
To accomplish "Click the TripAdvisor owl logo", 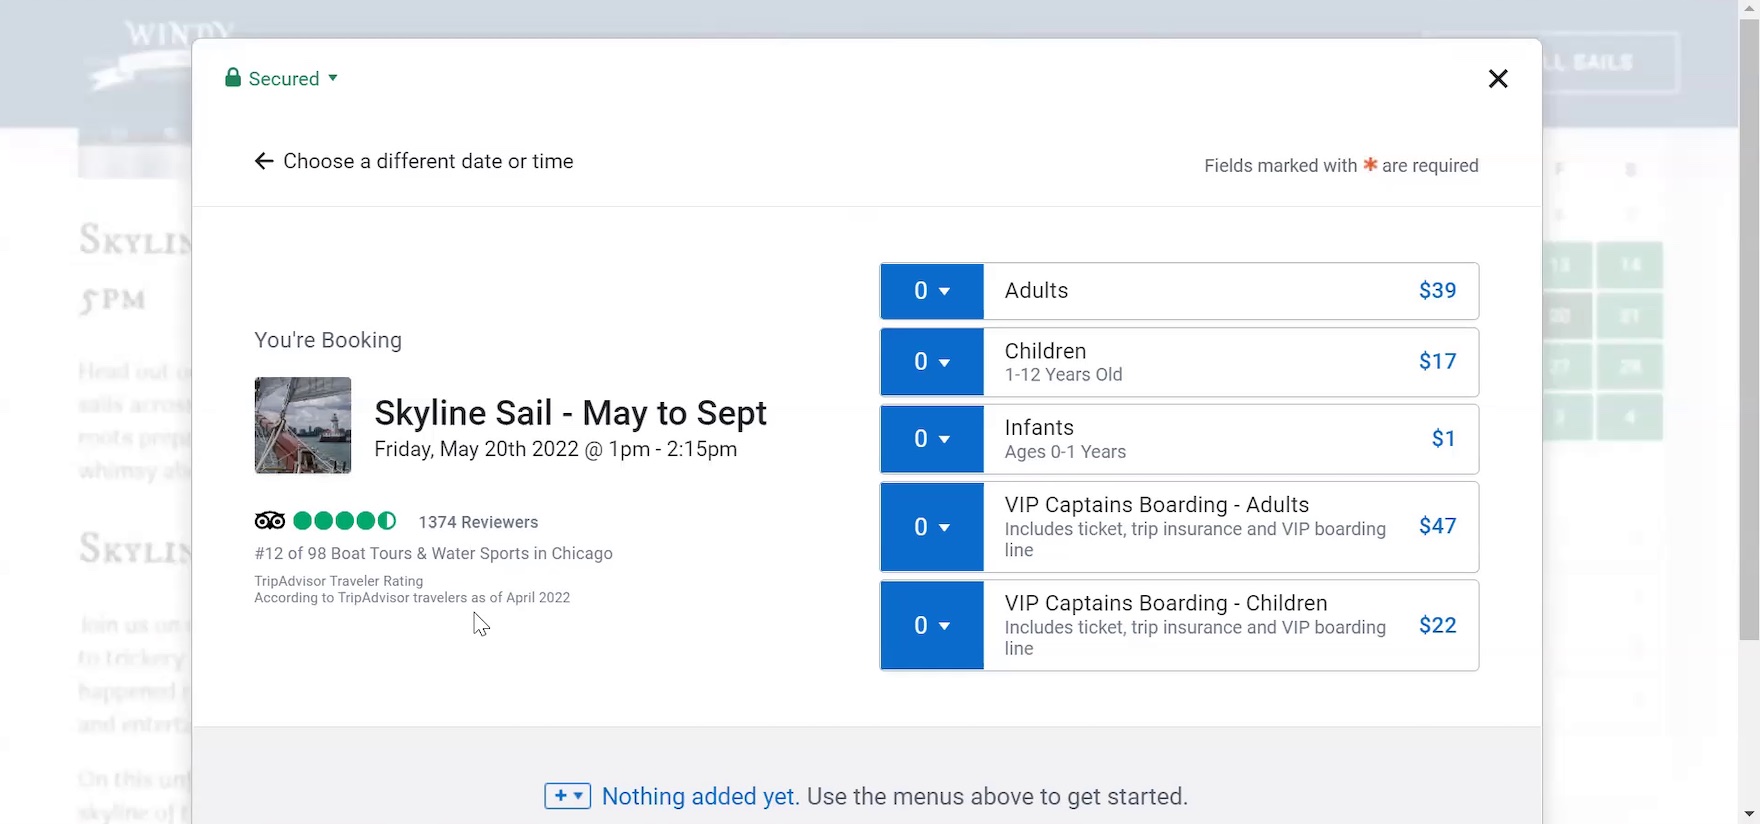I will pos(270,521).
